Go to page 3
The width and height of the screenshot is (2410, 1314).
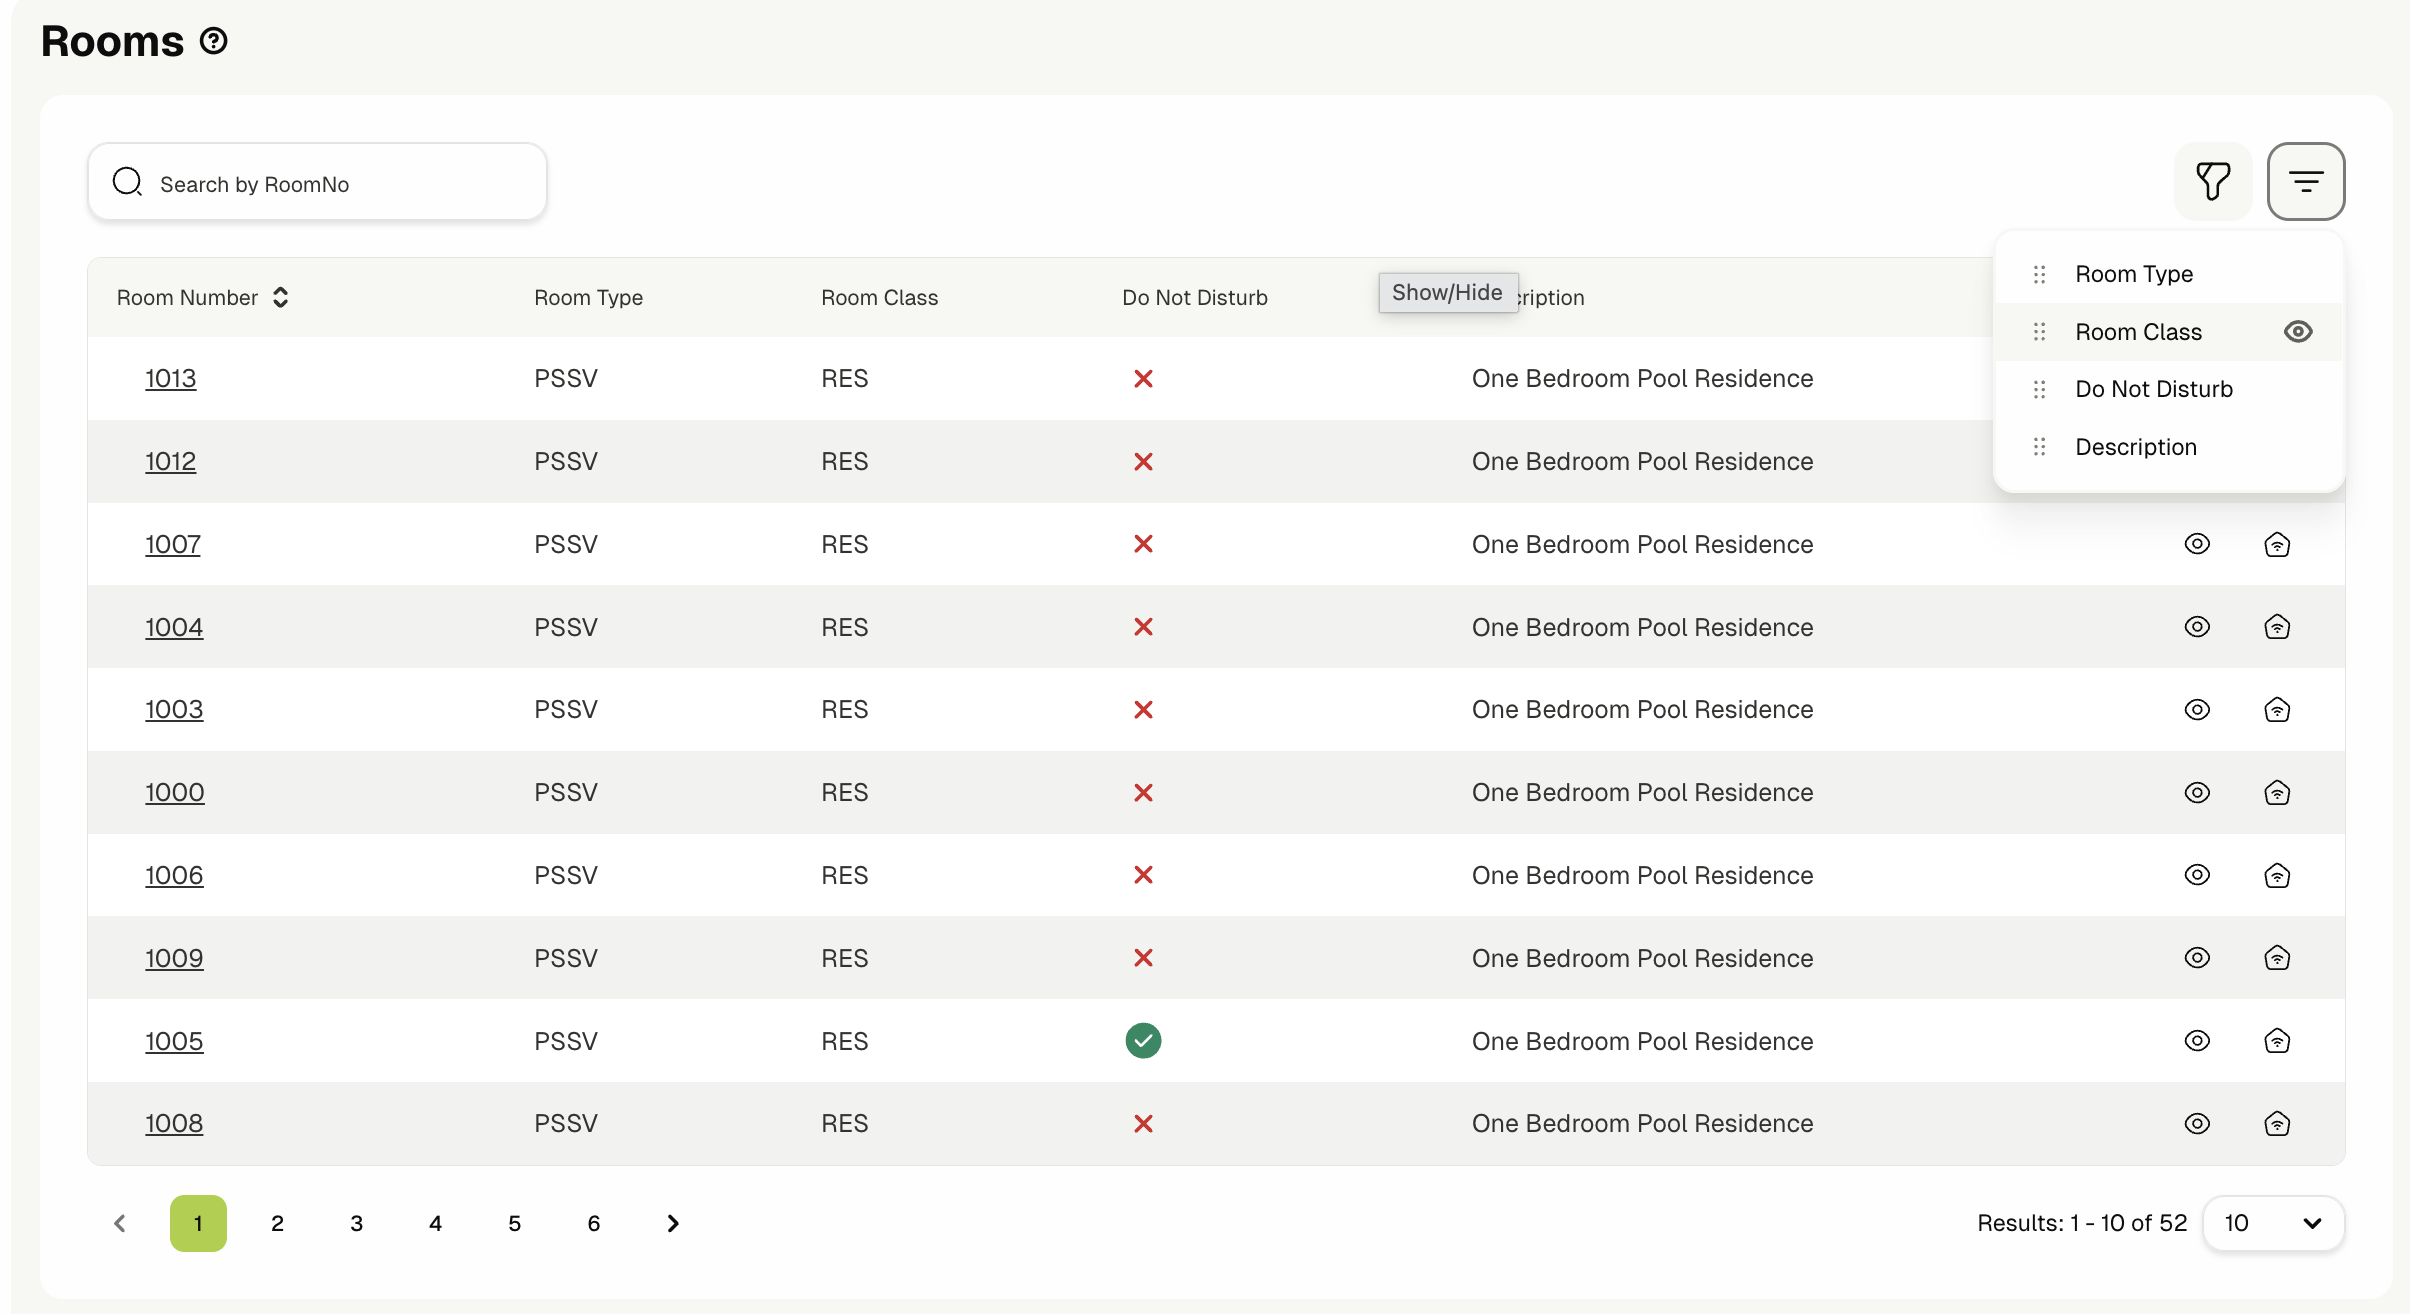(x=356, y=1223)
